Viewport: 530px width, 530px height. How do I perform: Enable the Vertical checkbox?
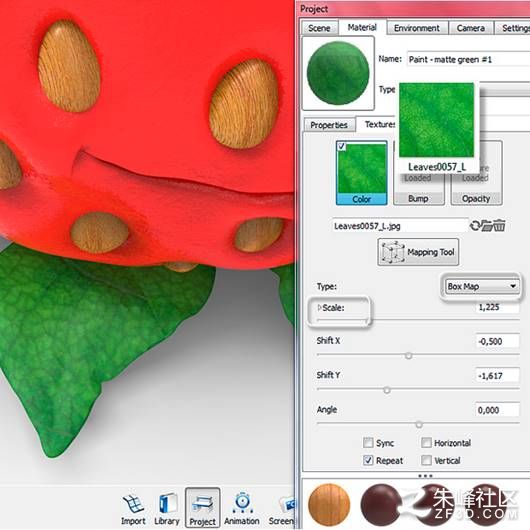[426, 460]
